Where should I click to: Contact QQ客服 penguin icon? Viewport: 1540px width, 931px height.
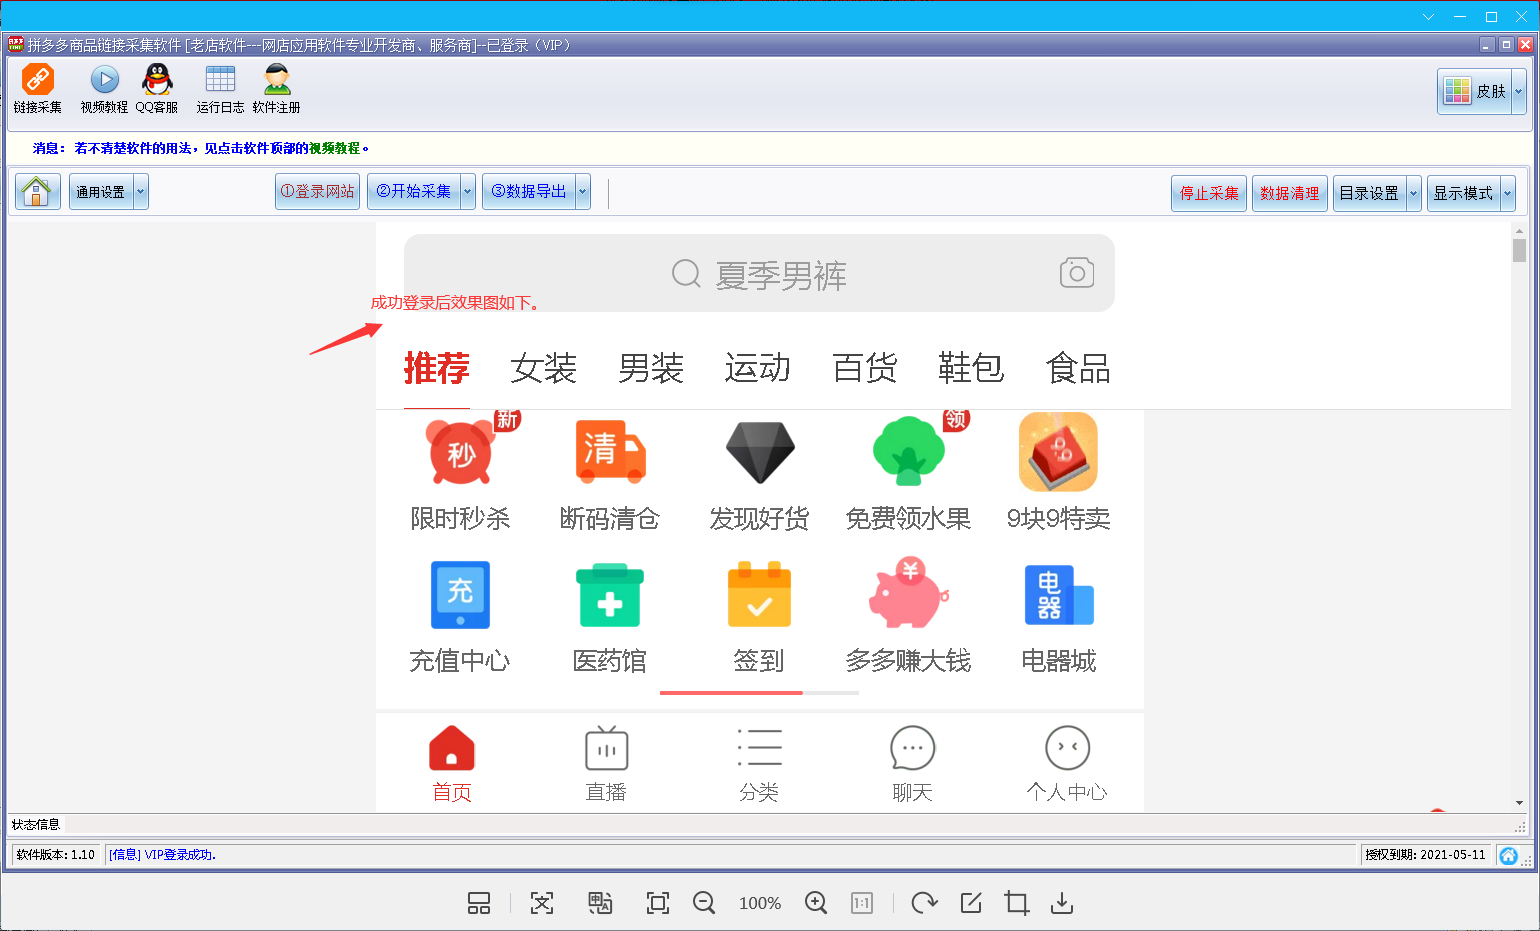click(x=157, y=88)
